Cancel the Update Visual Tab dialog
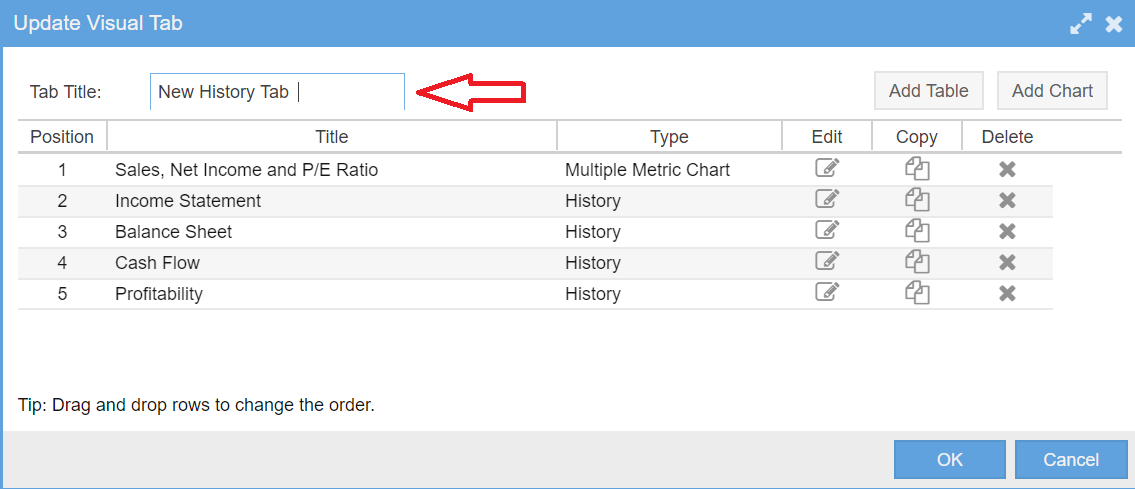The height and width of the screenshot is (489, 1135). click(1071, 460)
